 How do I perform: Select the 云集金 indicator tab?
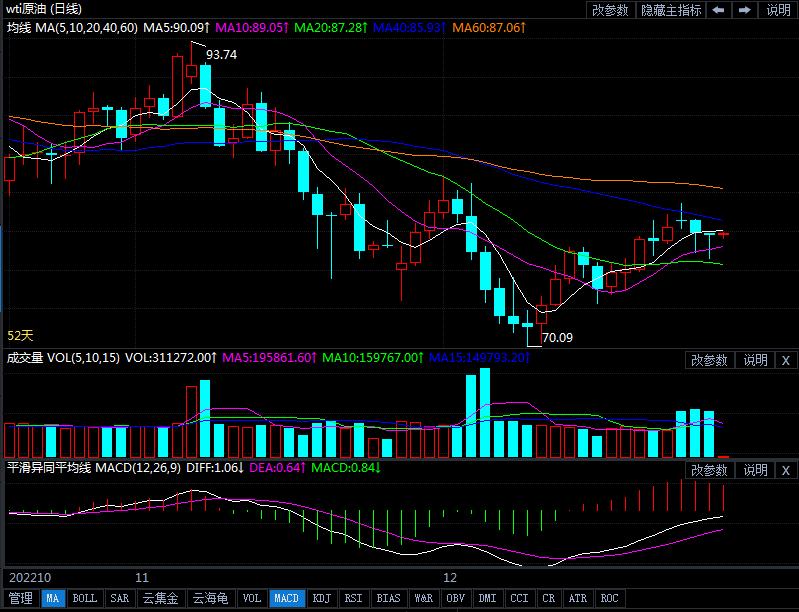160,599
